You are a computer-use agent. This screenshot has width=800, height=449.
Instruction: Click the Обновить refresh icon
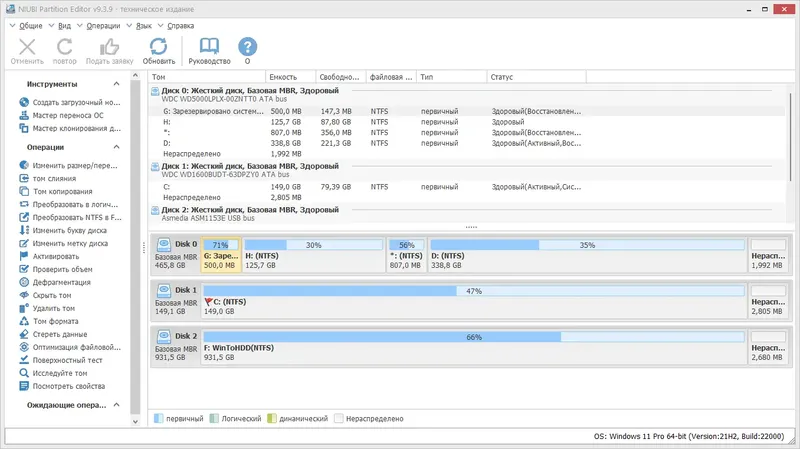coord(158,46)
